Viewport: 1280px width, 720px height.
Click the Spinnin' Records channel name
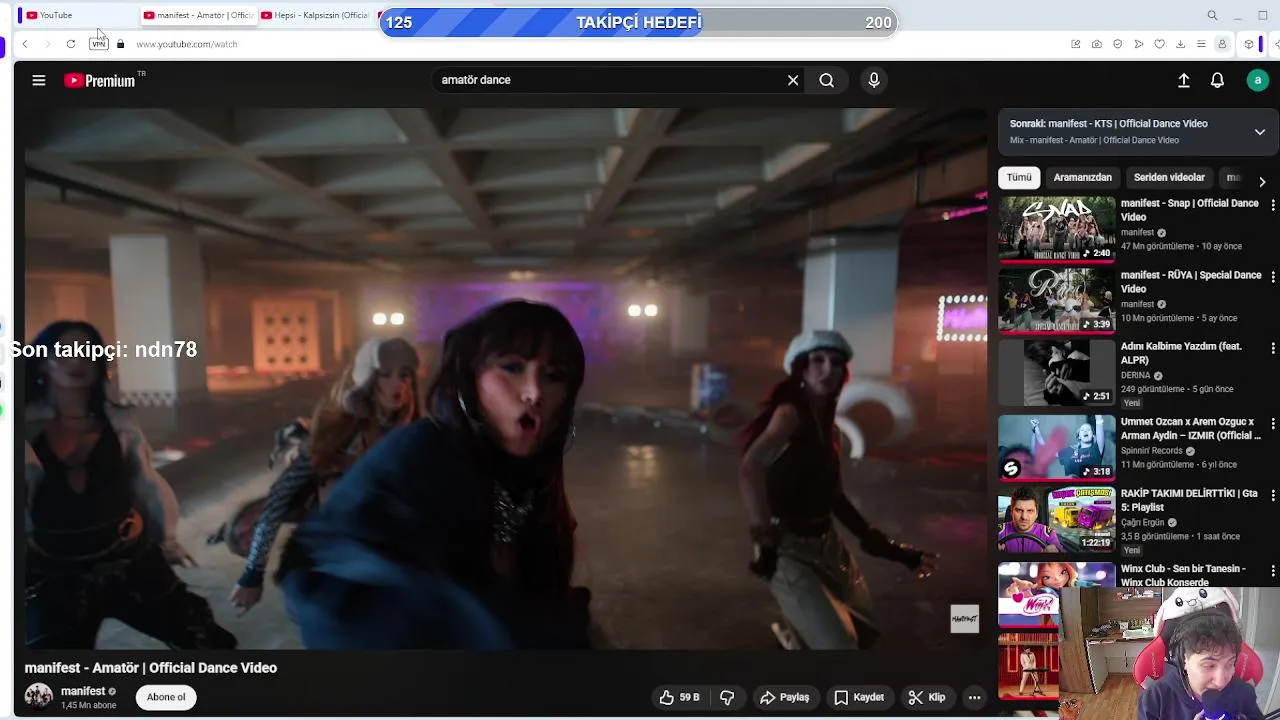click(1151, 450)
